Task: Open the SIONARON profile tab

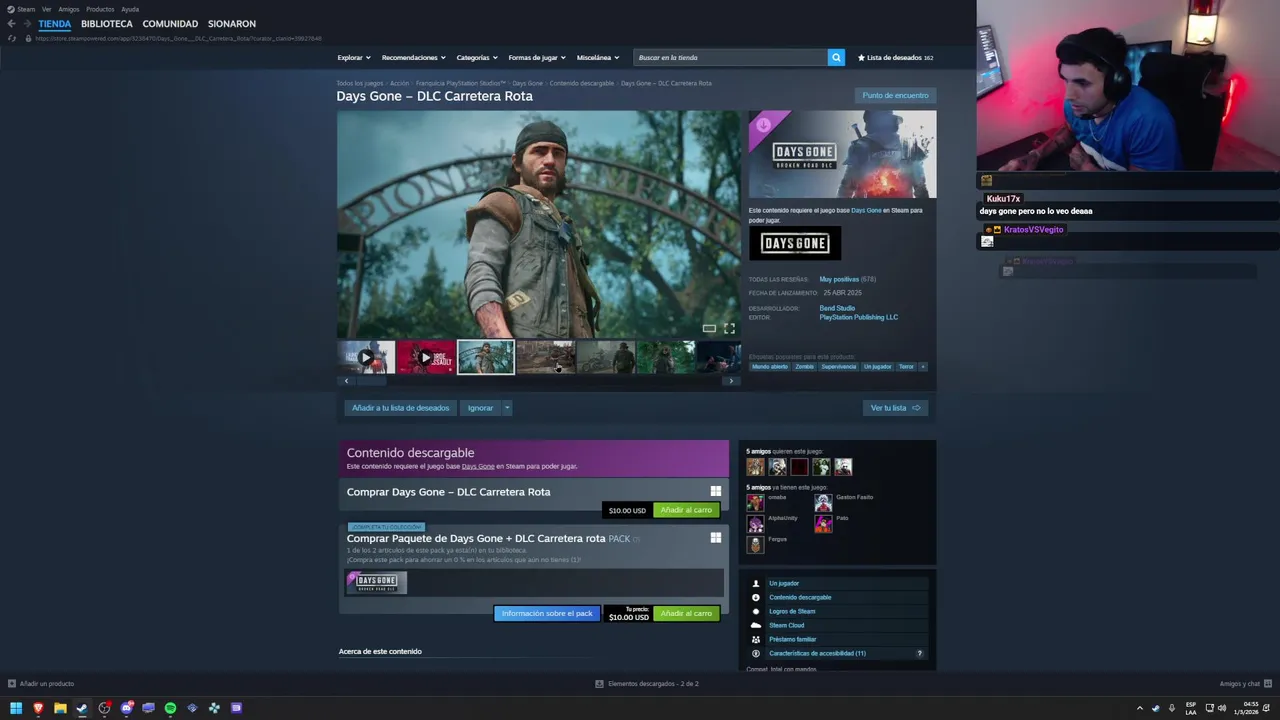Action: (x=232, y=24)
